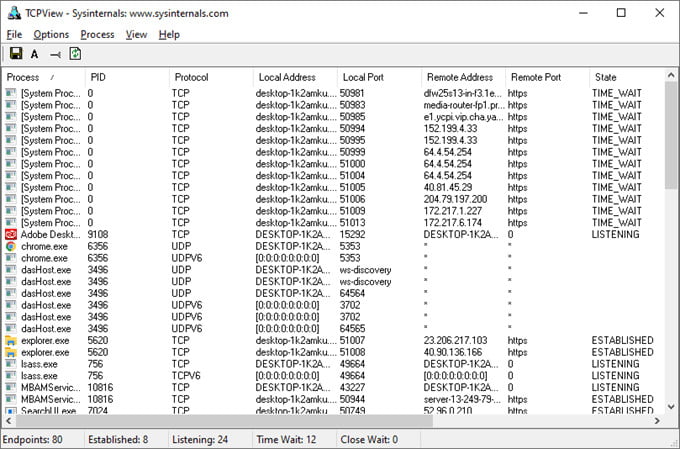Sort by the Remote Address column header

point(464,77)
